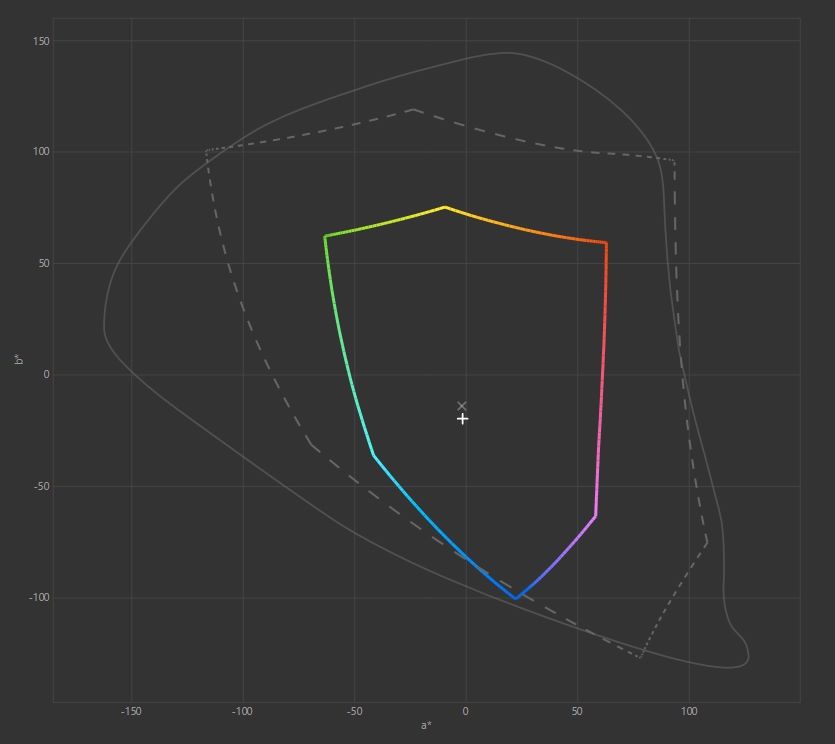Click the white plus marker near the center
Screen dimensions: 835x744
[x=462, y=419]
